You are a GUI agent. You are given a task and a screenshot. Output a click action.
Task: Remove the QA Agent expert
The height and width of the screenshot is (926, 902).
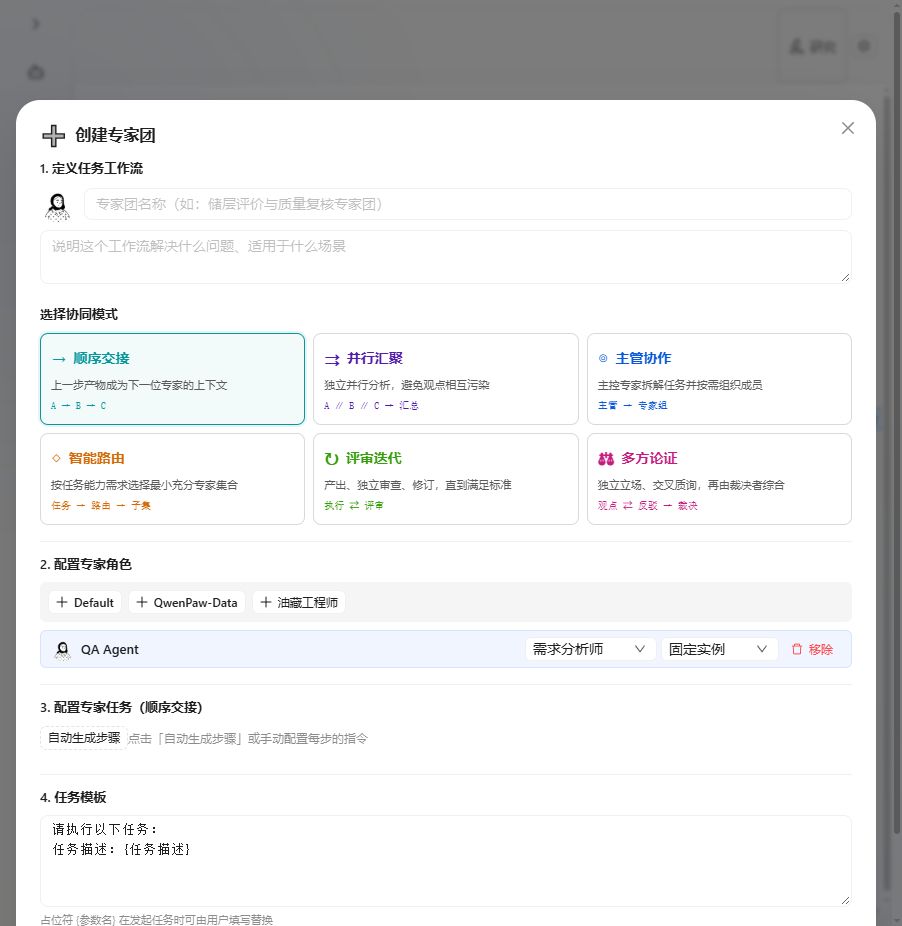point(813,650)
